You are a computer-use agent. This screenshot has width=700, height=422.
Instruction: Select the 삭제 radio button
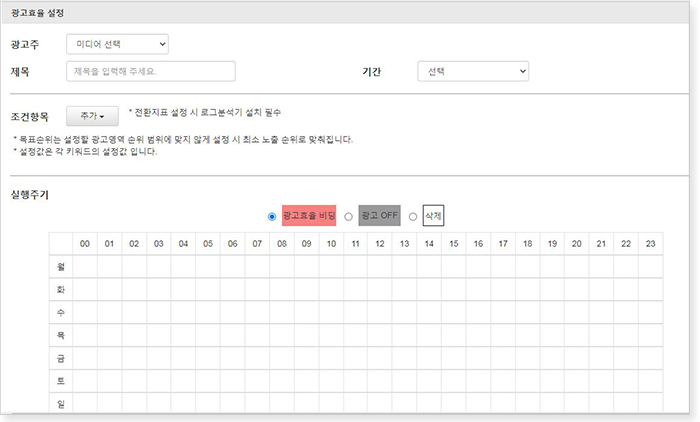(413, 216)
